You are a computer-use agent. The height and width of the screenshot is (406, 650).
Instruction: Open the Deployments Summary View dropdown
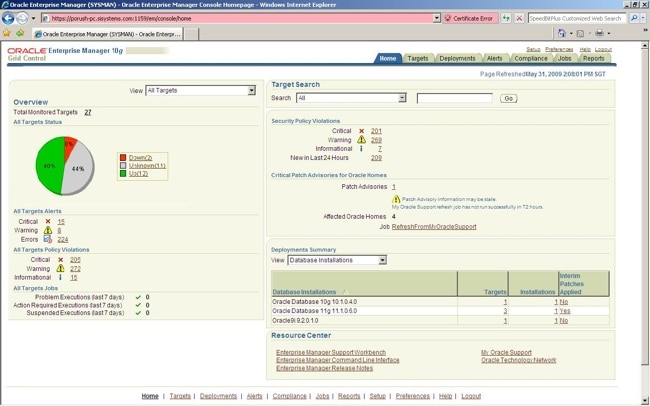tap(337, 260)
